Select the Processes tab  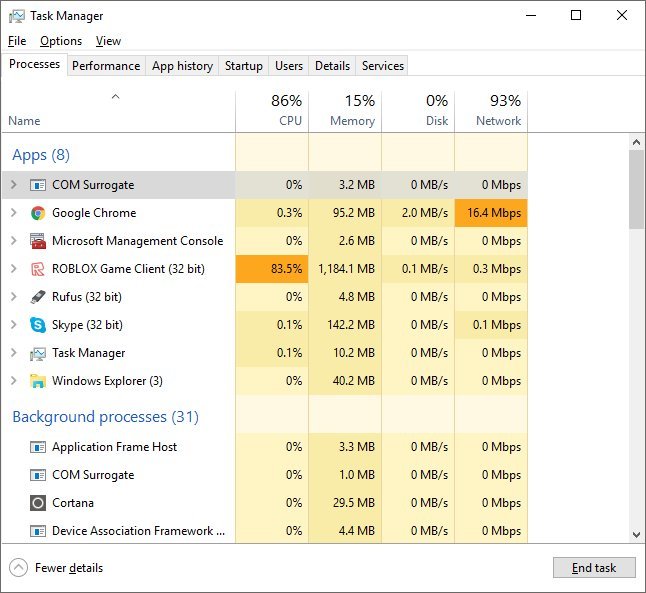pyautogui.click(x=34, y=64)
